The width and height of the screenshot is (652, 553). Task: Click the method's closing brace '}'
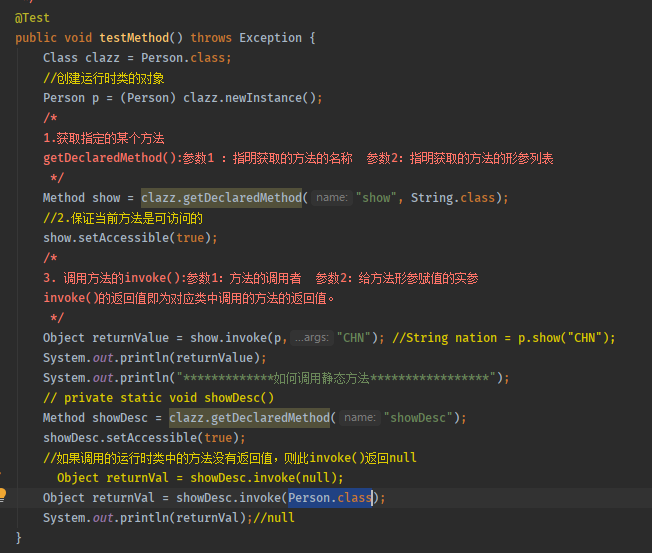(x=18, y=538)
